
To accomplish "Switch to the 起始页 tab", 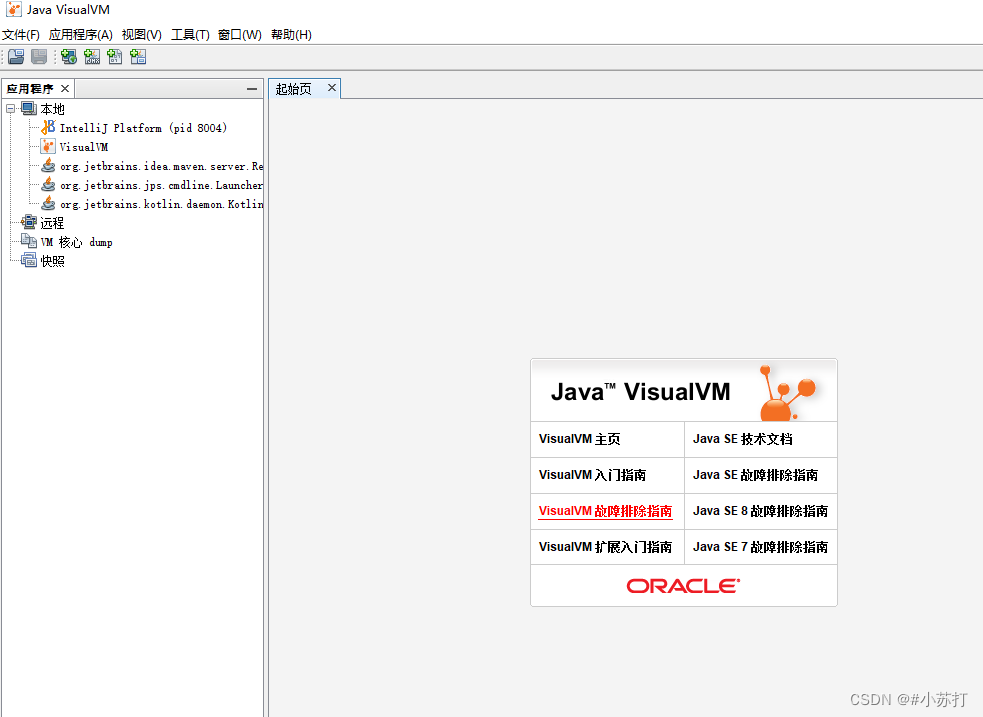I will pyautogui.click(x=292, y=88).
